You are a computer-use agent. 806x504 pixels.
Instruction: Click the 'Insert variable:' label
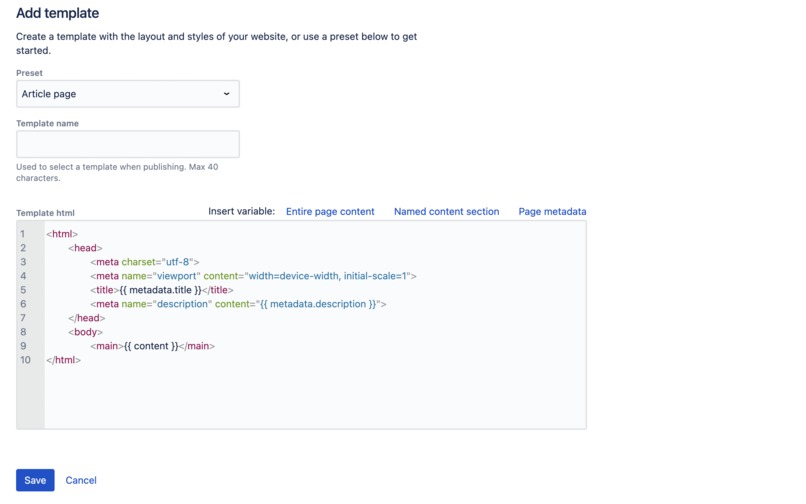[x=242, y=211]
